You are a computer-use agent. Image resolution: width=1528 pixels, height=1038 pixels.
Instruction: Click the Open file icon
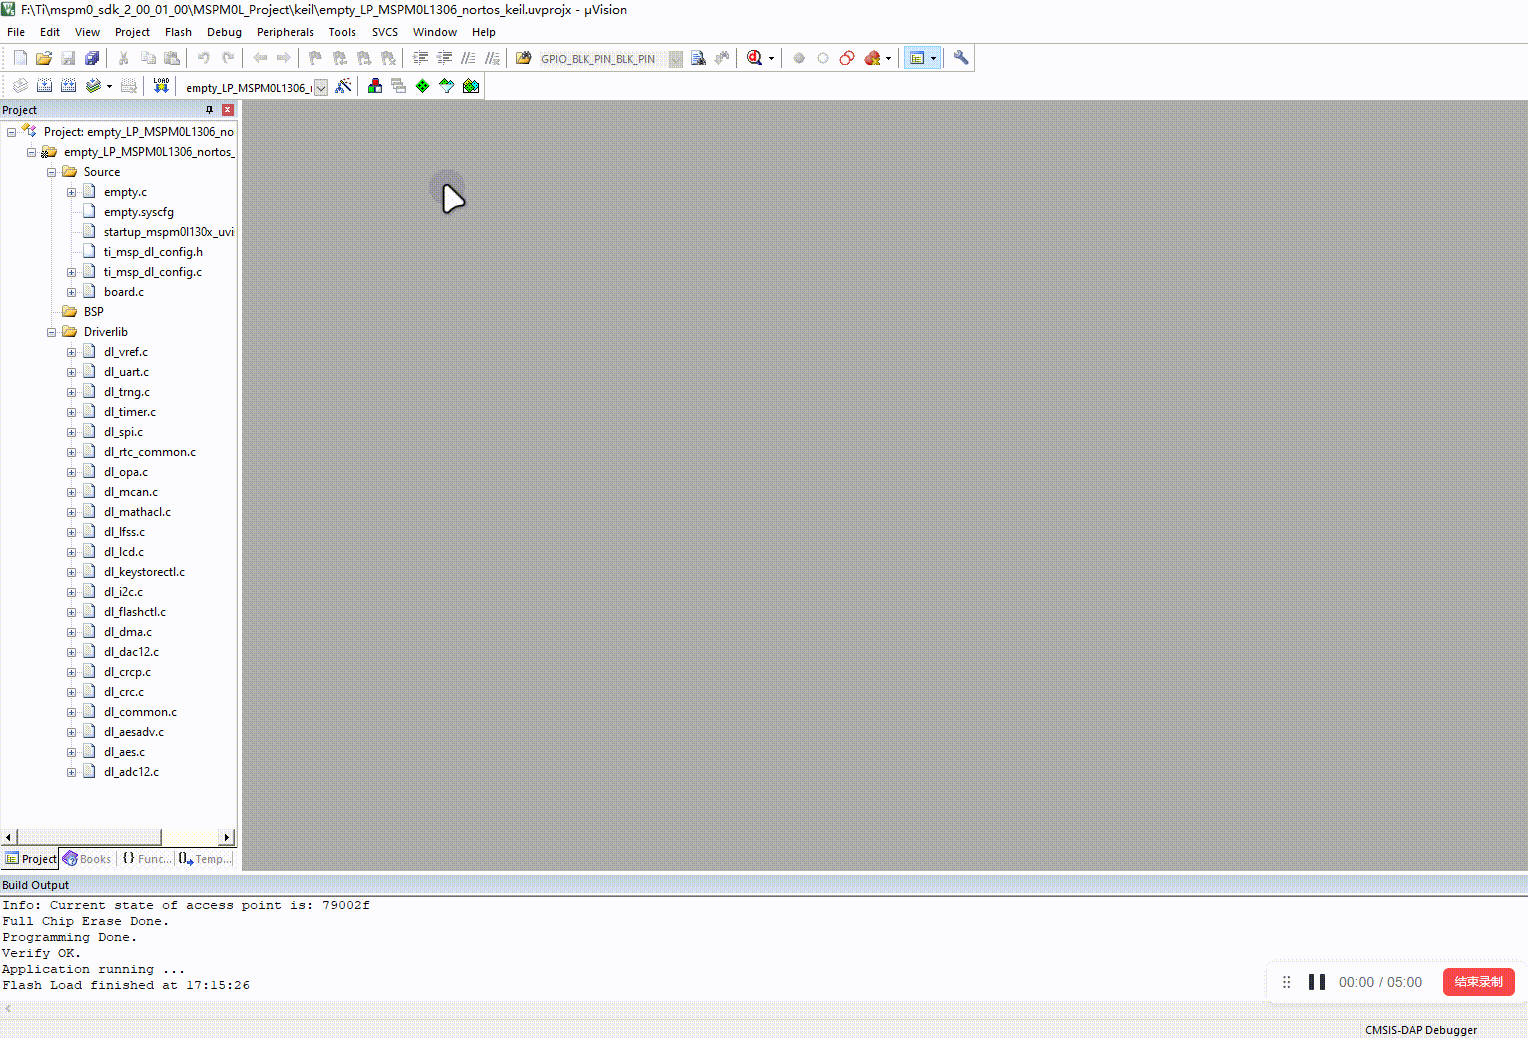[44, 58]
